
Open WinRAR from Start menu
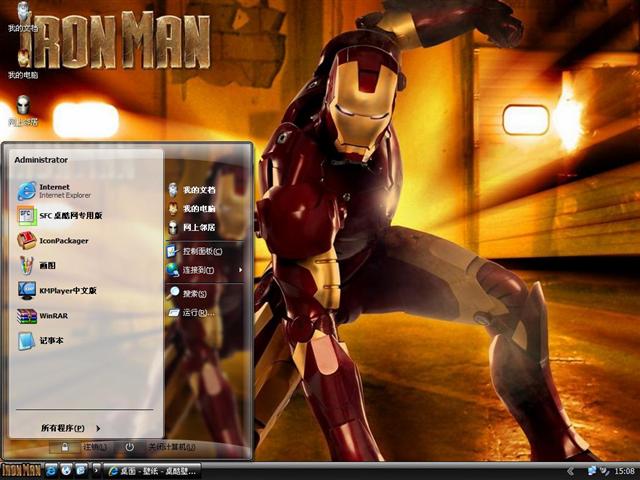(42, 316)
